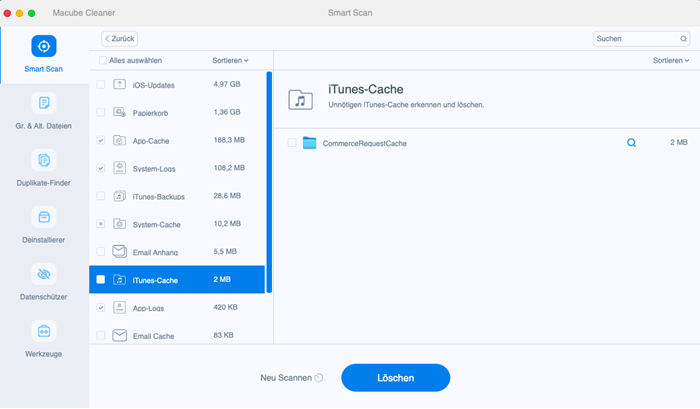
Task: Click the 4,97 GB size value
Action: [x=227, y=84]
